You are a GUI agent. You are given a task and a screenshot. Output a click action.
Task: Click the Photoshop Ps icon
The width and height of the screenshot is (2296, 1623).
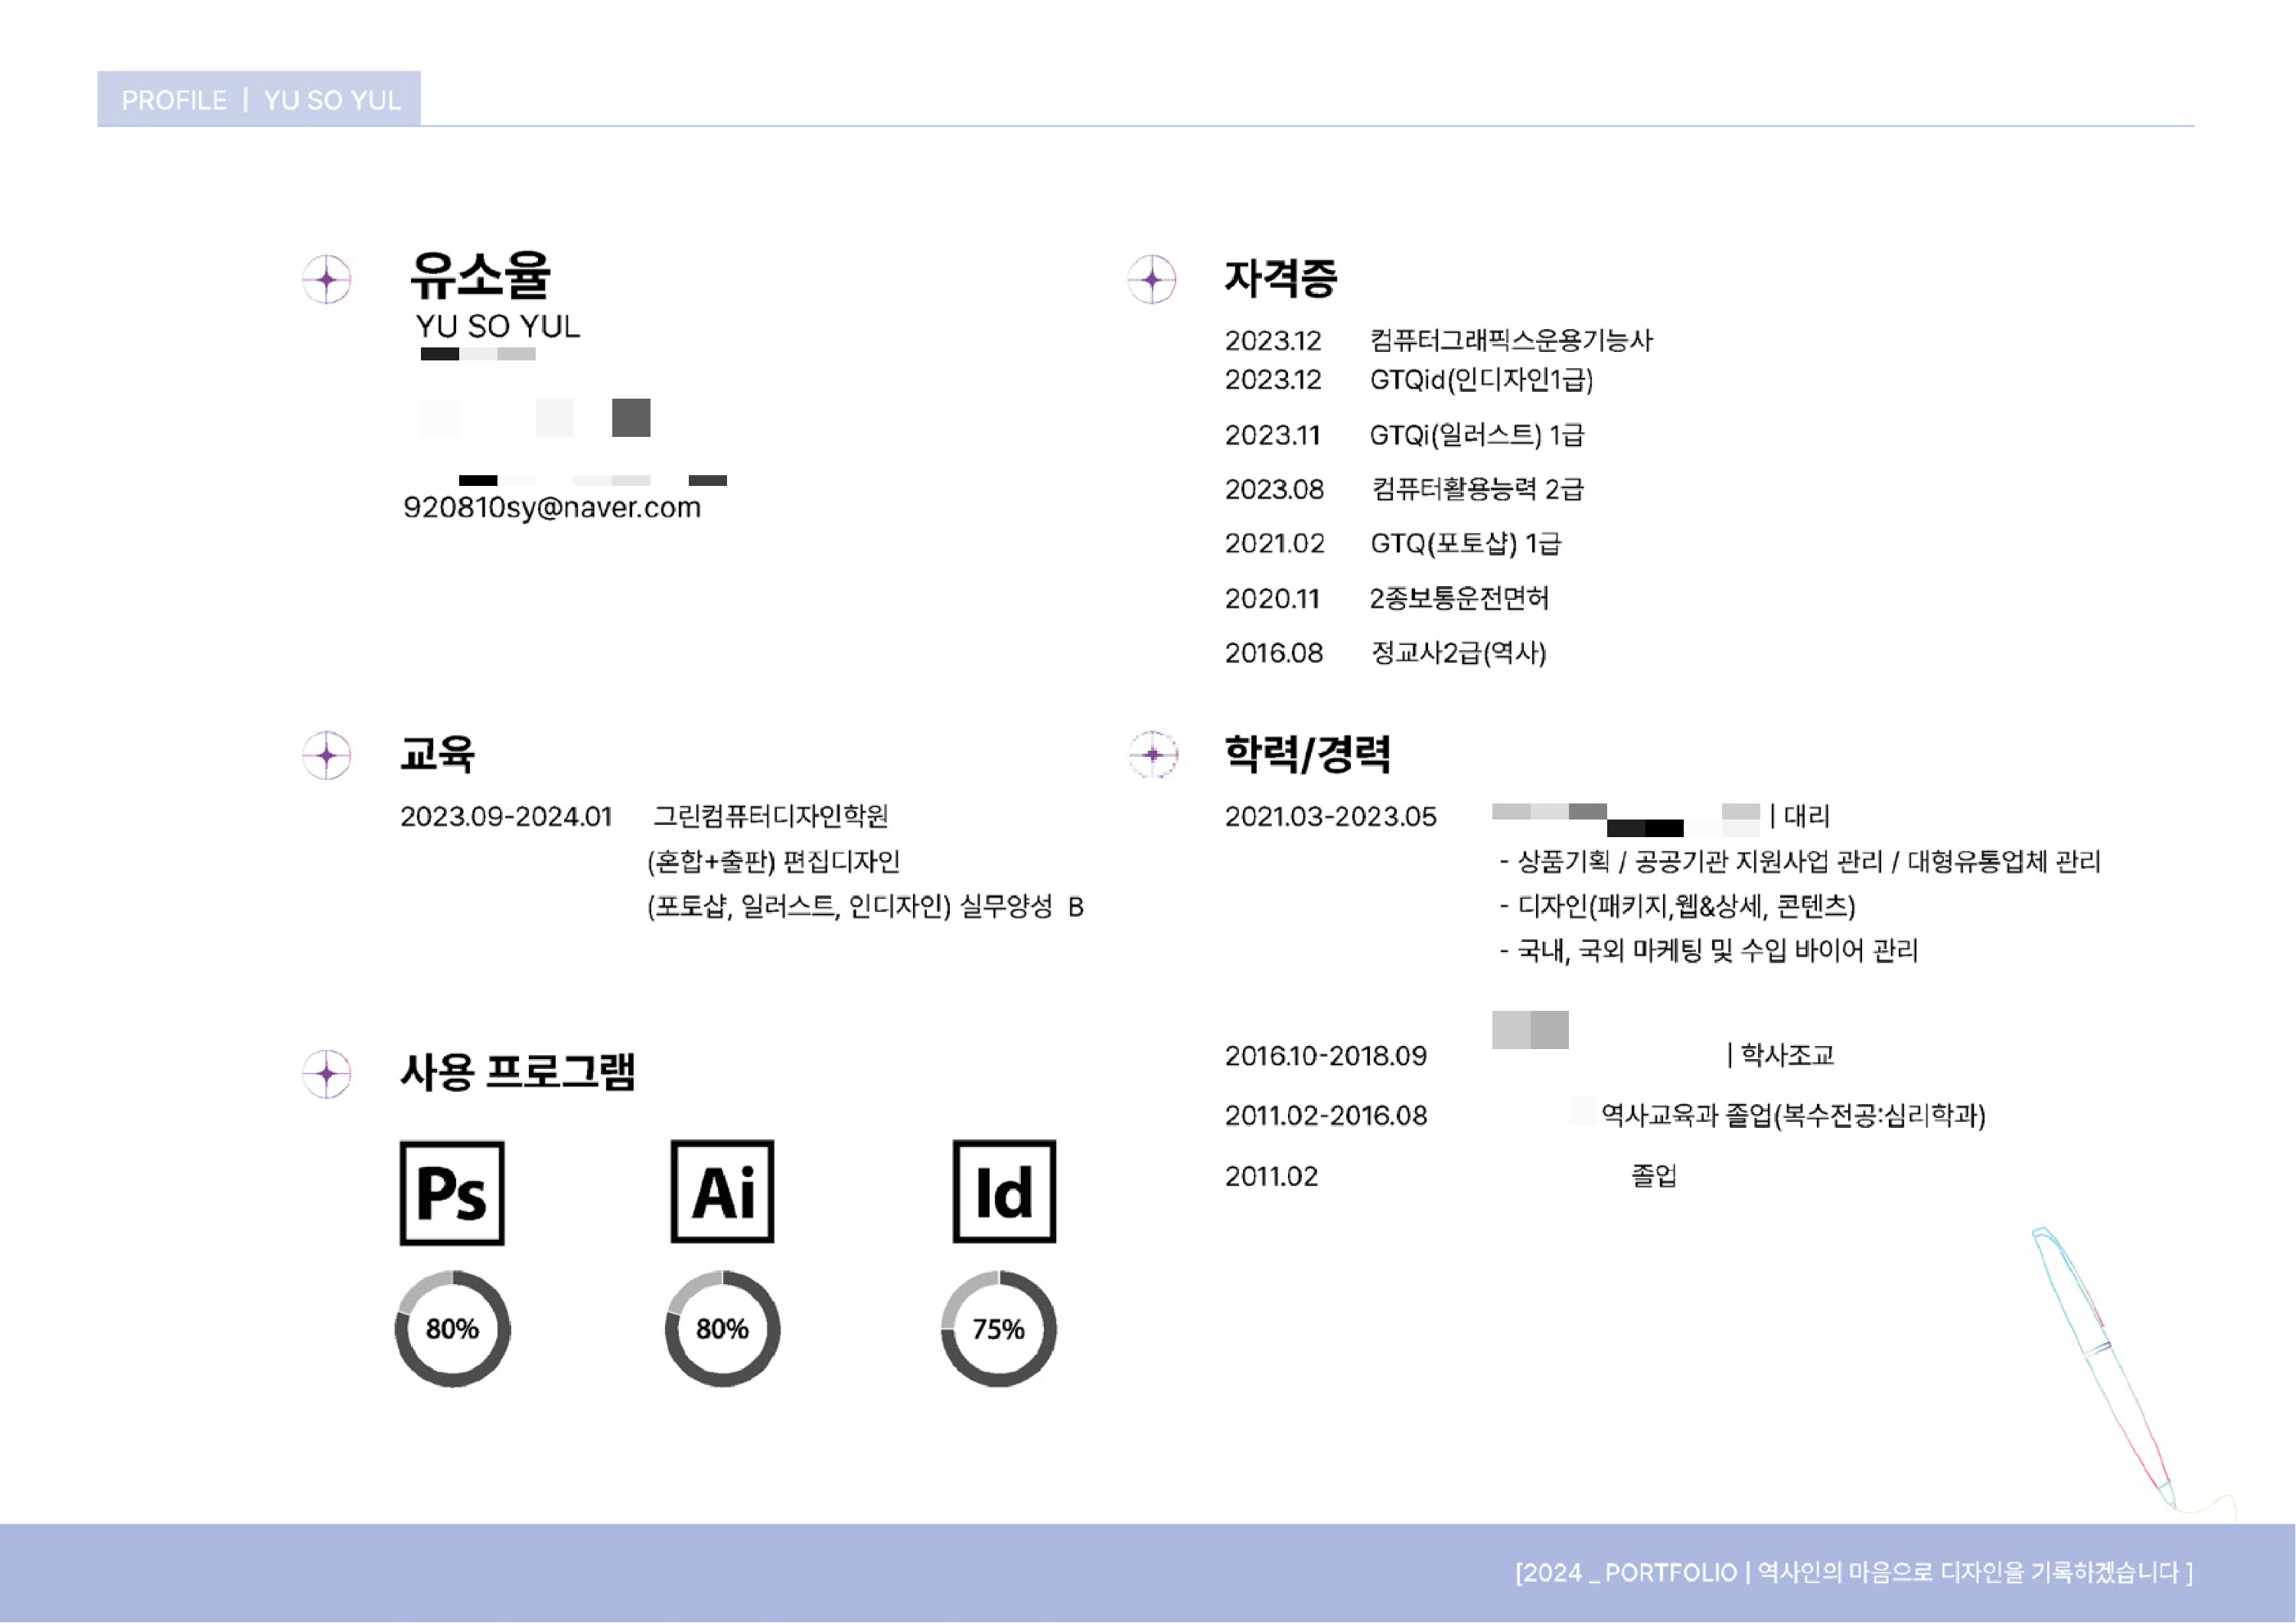pos(452,1192)
